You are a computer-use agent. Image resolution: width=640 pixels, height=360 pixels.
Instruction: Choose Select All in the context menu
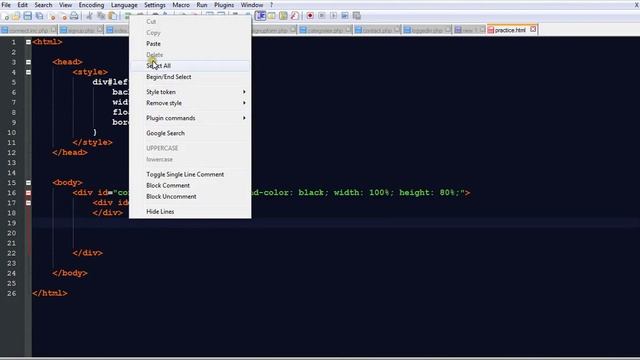click(x=190, y=66)
